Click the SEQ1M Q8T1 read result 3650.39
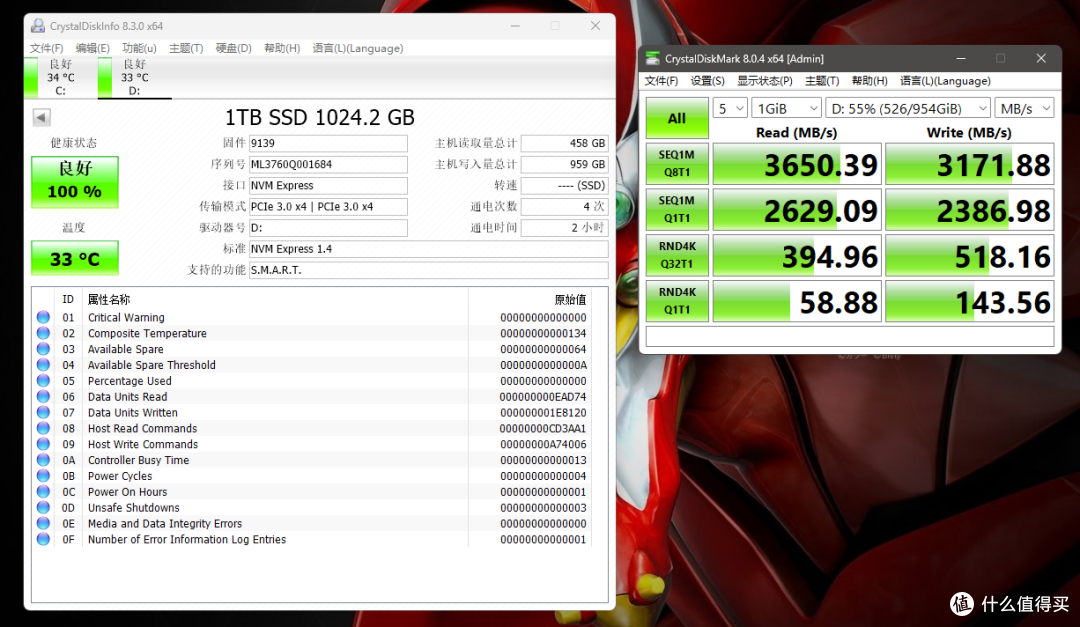Viewport: 1080px width, 627px height. [x=797, y=164]
